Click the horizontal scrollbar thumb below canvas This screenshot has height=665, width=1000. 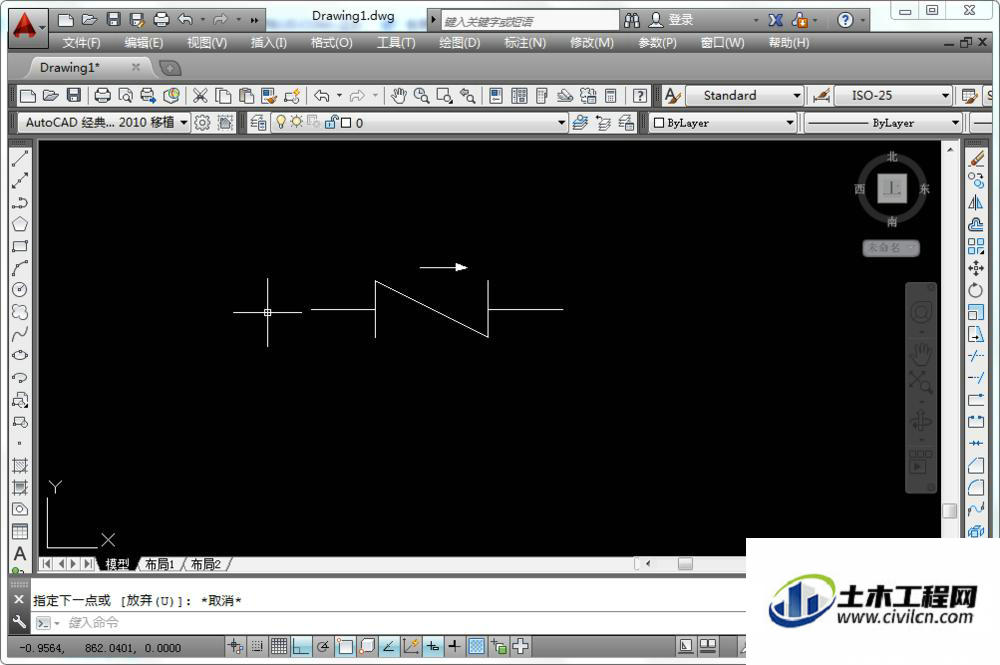click(685, 564)
